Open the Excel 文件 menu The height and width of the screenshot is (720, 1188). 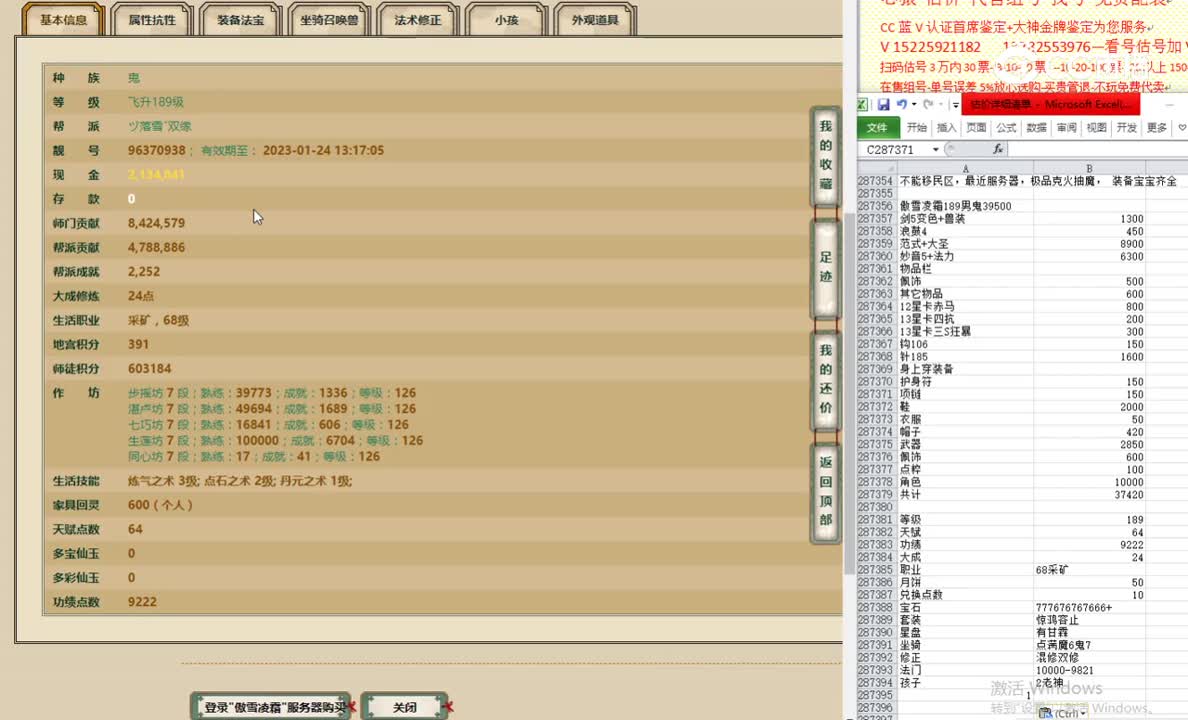[877, 127]
